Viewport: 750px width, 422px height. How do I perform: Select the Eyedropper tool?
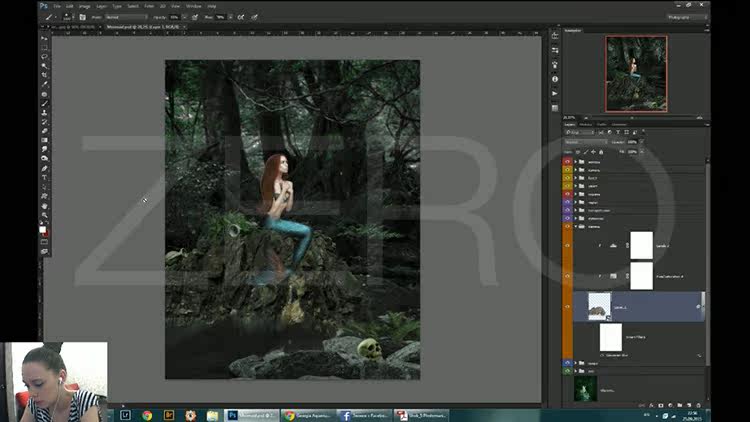coord(45,84)
